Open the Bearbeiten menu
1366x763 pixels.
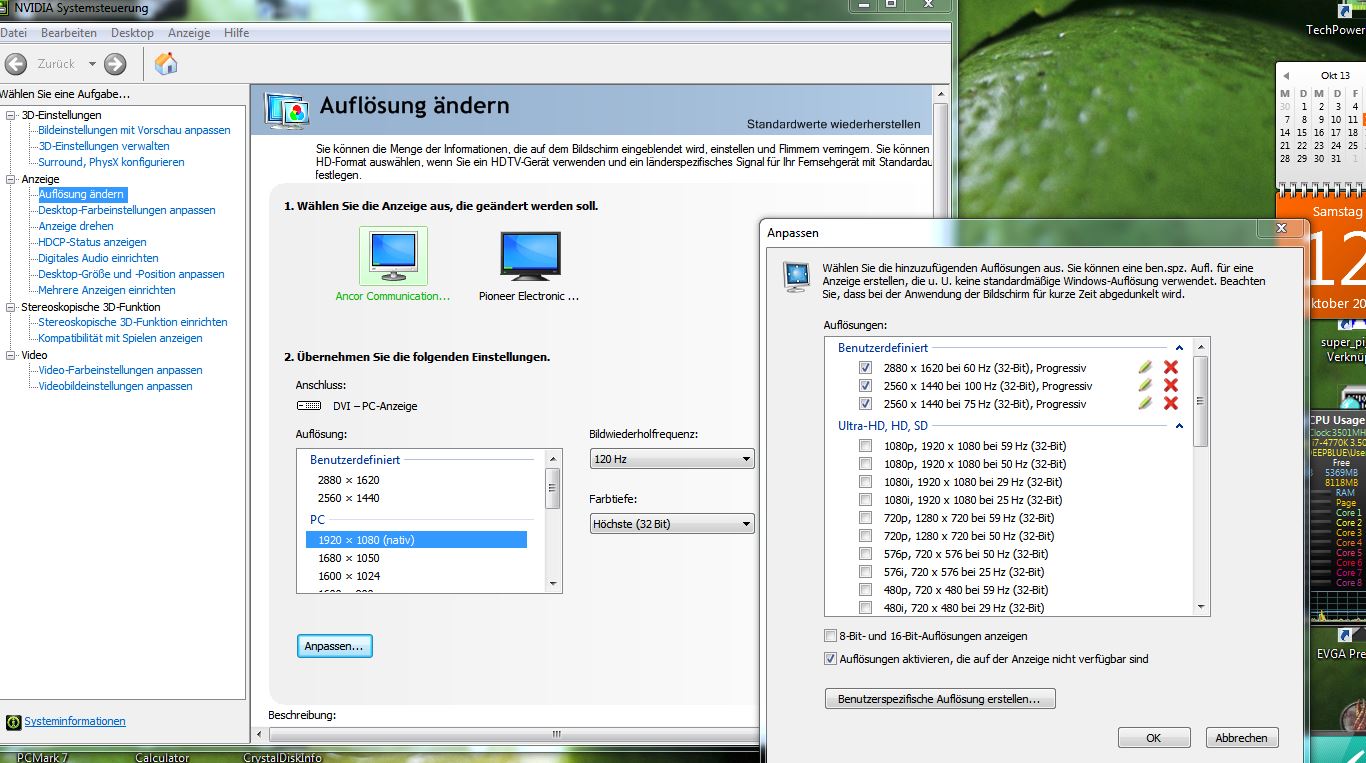coord(69,33)
